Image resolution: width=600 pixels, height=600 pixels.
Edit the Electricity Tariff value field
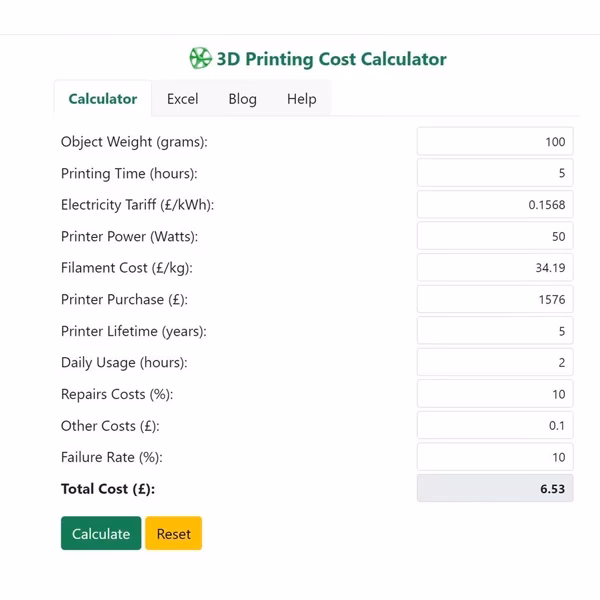coord(494,205)
